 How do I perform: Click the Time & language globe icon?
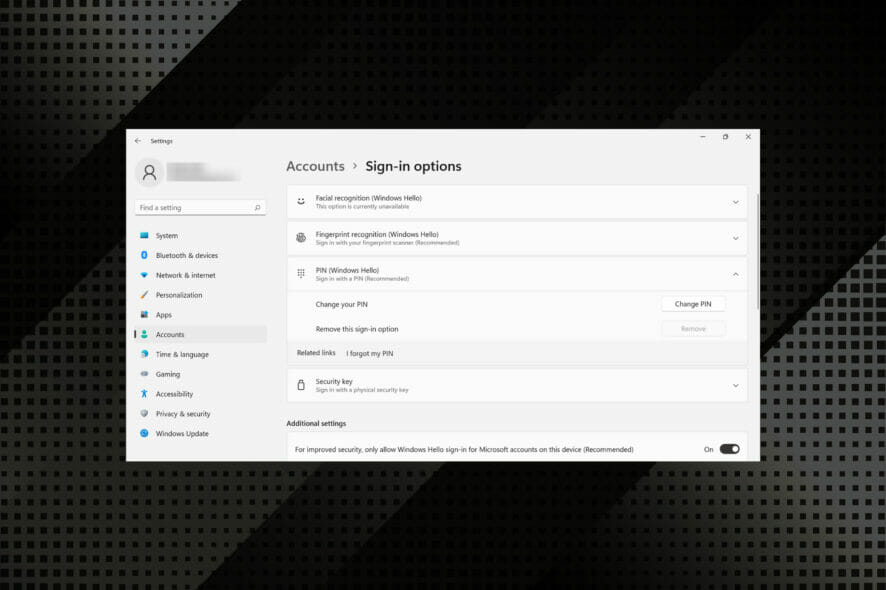coord(144,354)
